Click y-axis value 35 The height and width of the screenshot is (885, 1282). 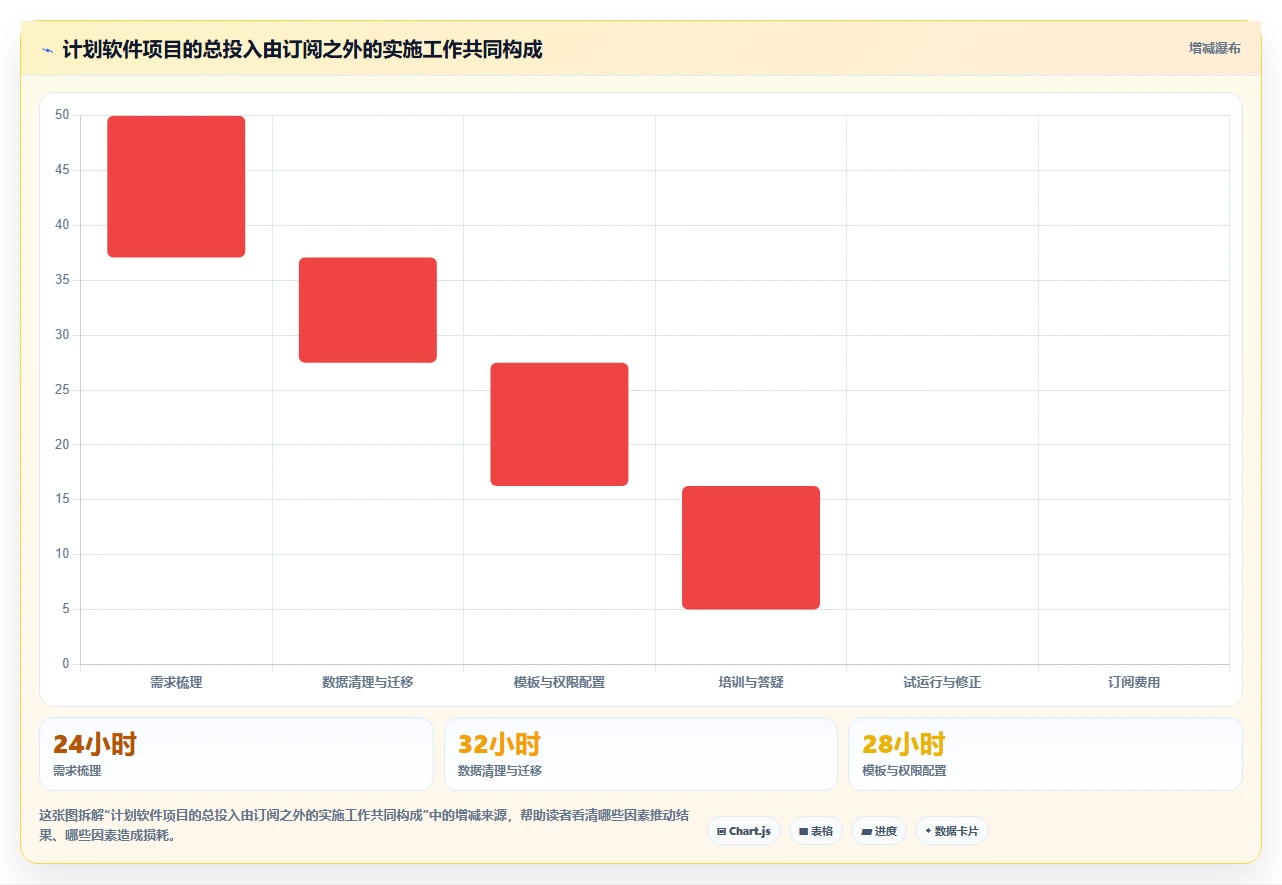pyautogui.click(x=62, y=280)
